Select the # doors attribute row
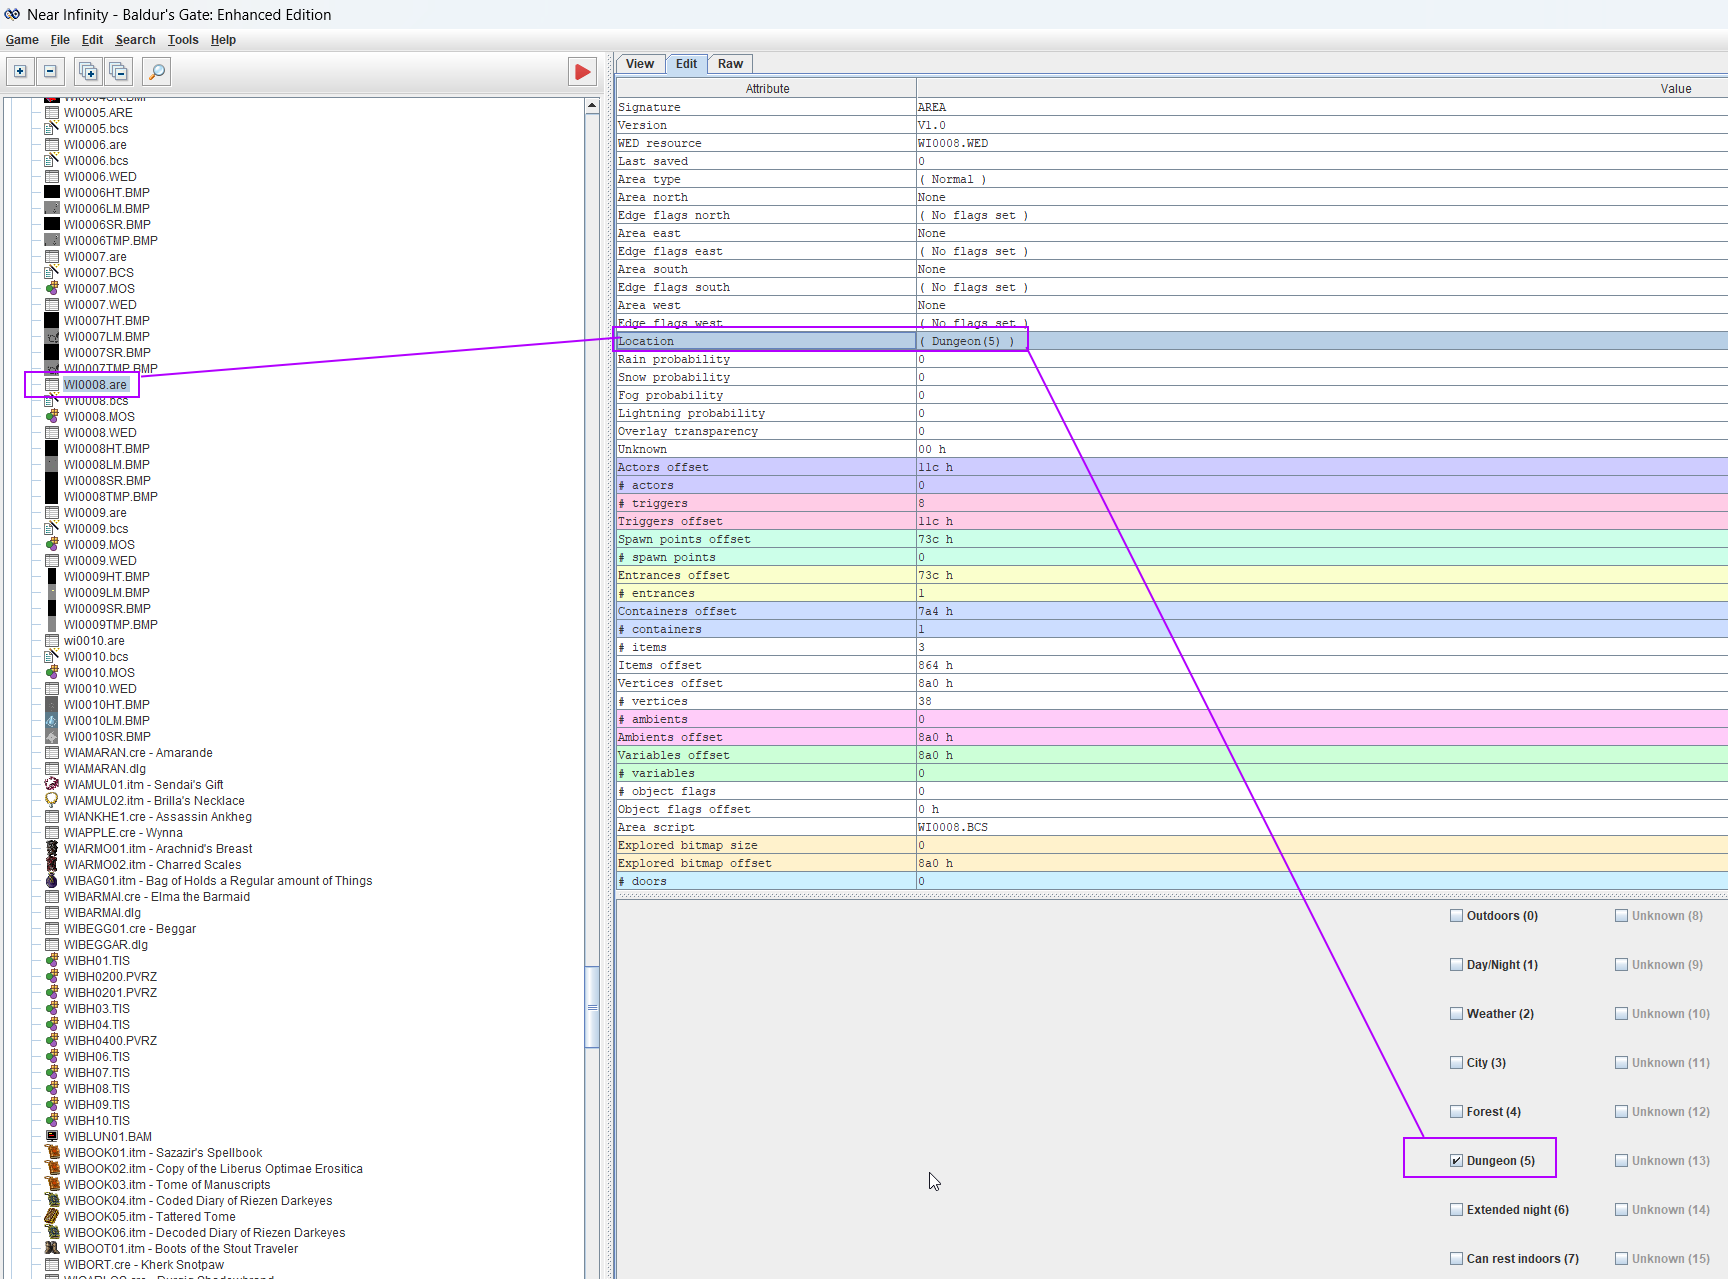The height and width of the screenshot is (1279, 1728). click(1172, 881)
